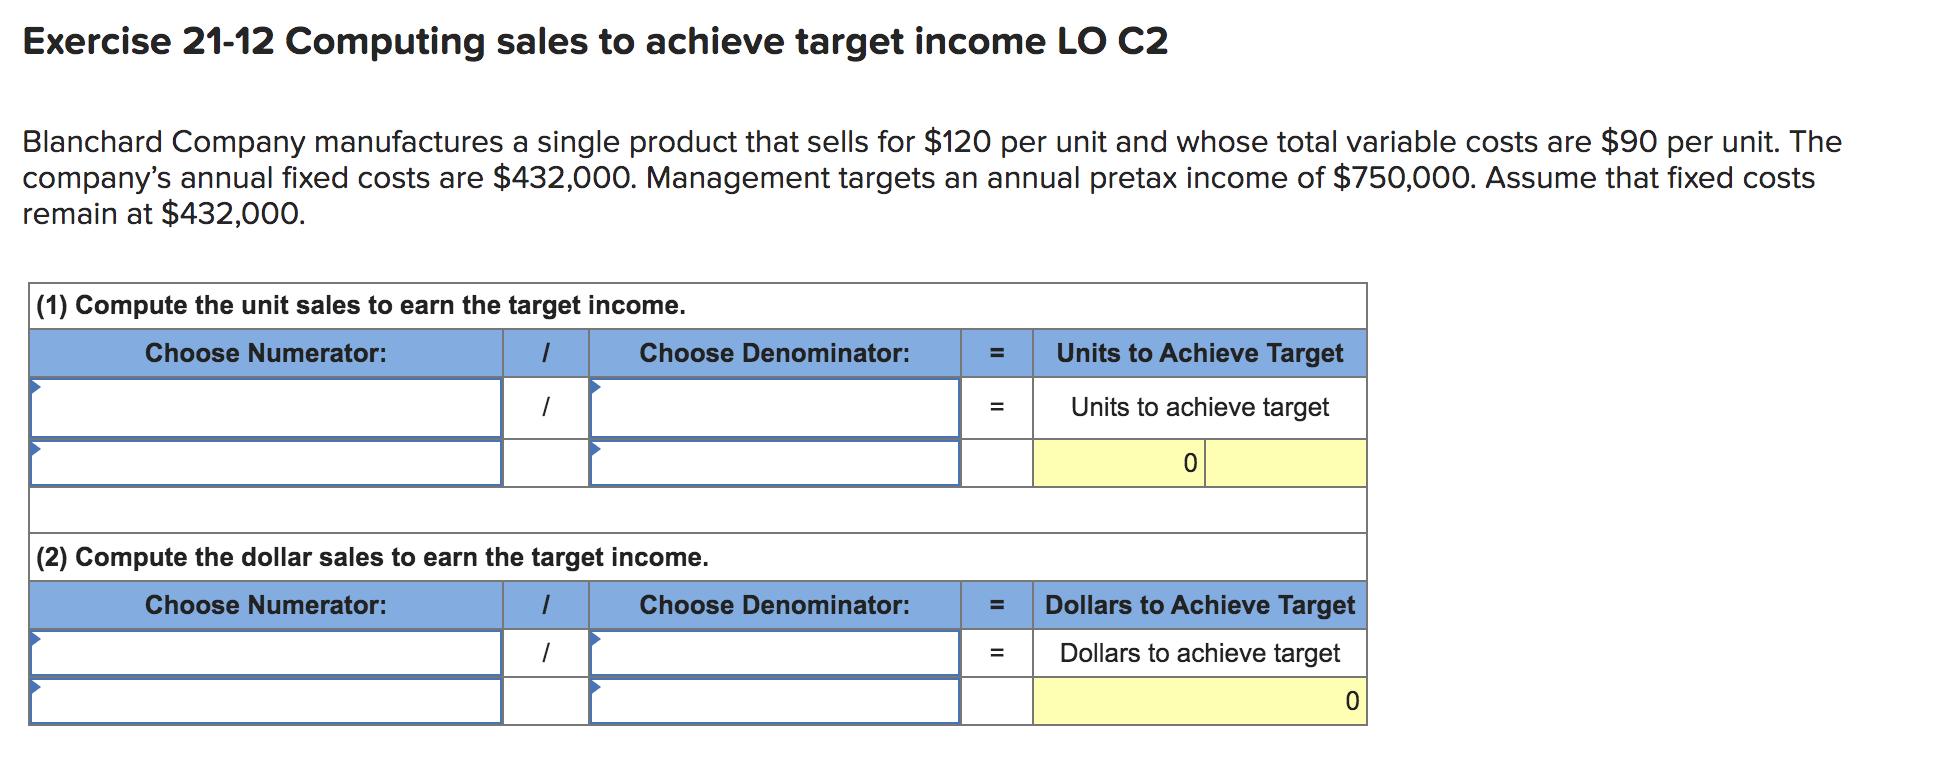The height and width of the screenshot is (780, 1952).
Task: Click the Units to achieve target label cell
Action: (1198, 408)
